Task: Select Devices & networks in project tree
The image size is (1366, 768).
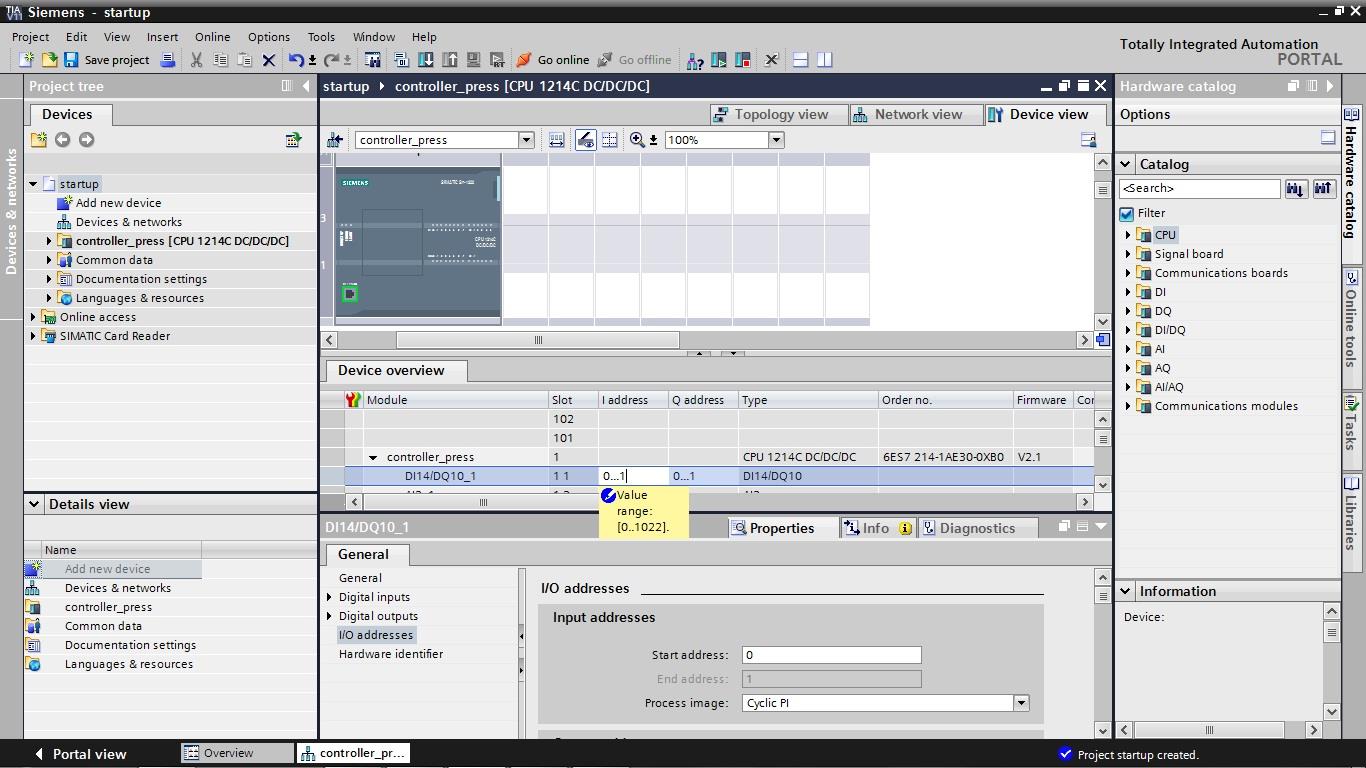Action: (x=128, y=222)
